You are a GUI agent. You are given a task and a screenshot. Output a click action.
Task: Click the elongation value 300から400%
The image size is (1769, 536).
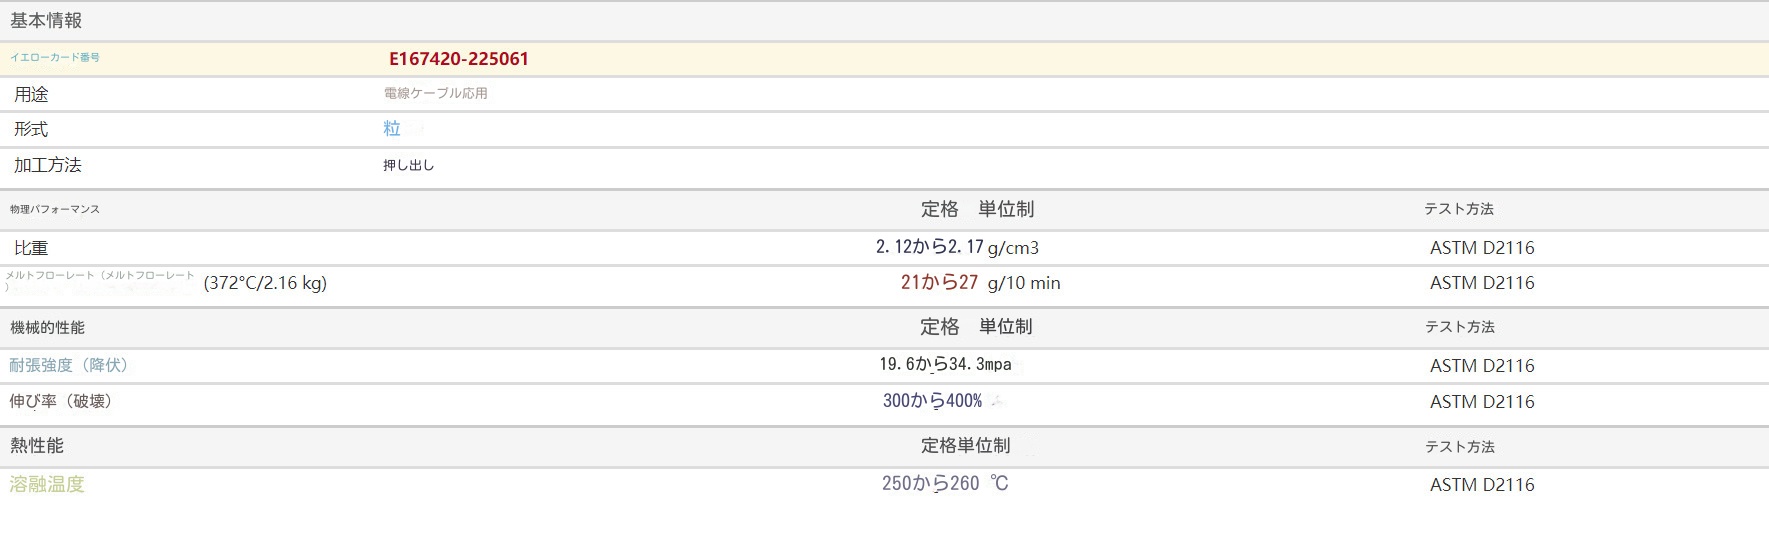pos(932,401)
